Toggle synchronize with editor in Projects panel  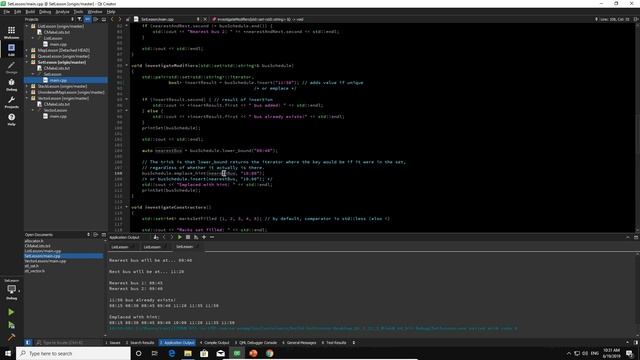(x=88, y=19)
